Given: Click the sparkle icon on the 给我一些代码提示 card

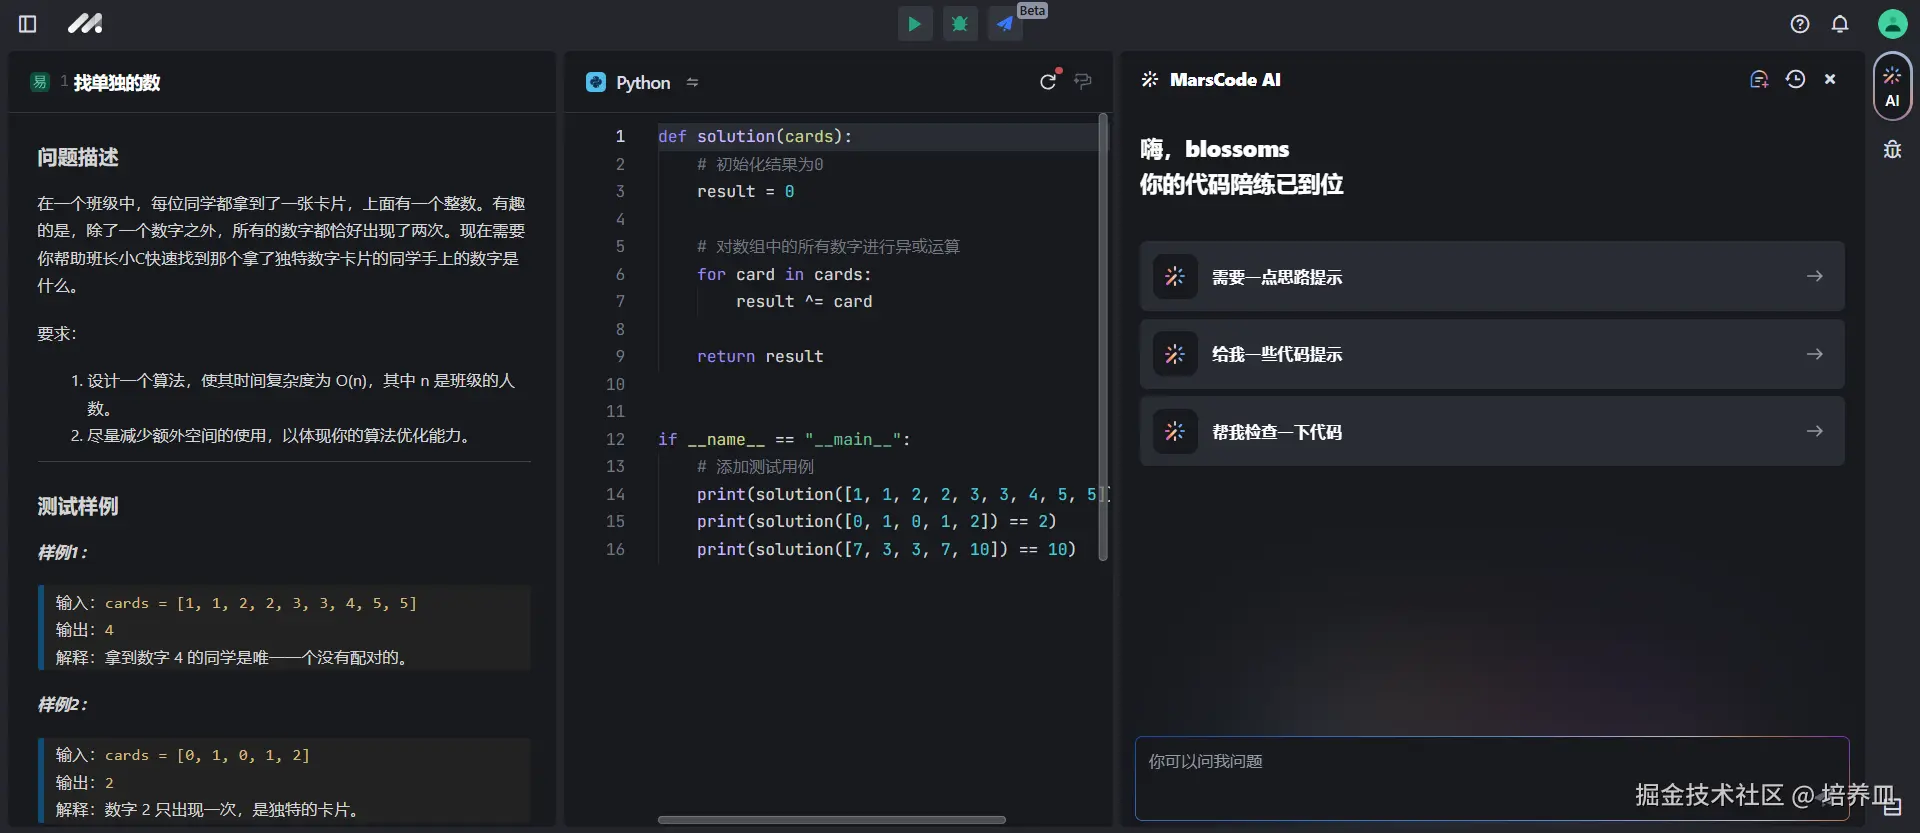Looking at the screenshot, I should click(1175, 354).
